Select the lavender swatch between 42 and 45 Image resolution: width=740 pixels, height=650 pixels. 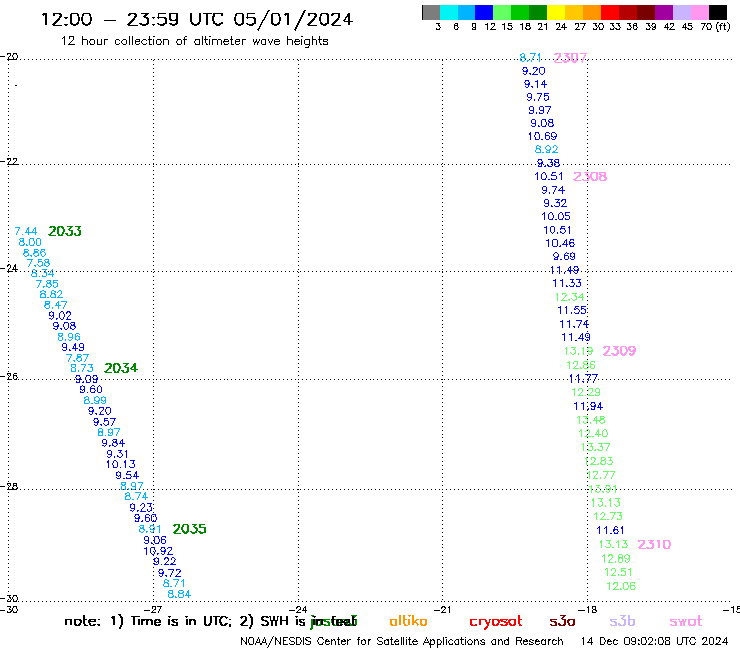(x=682, y=12)
